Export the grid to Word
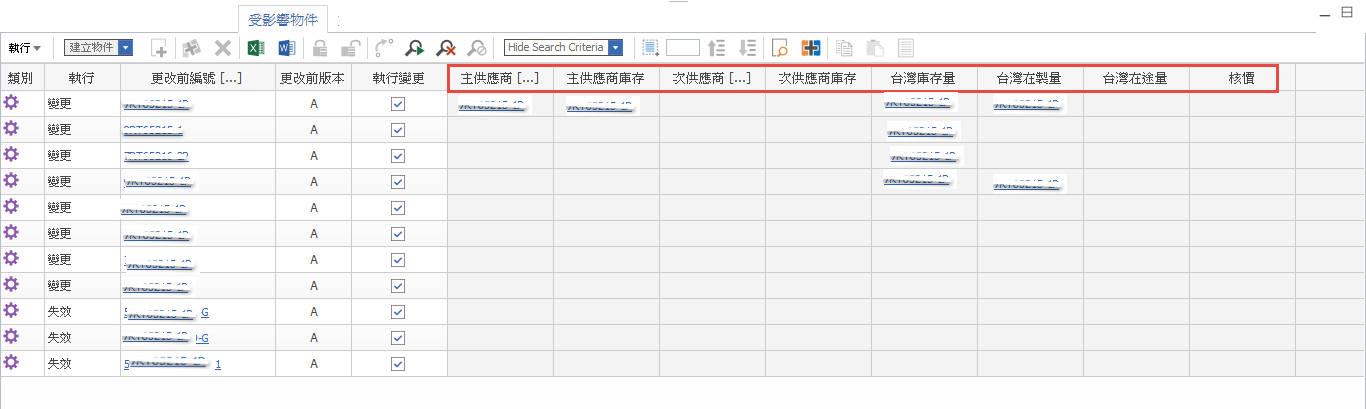The height and width of the screenshot is (409, 1366). (286, 48)
